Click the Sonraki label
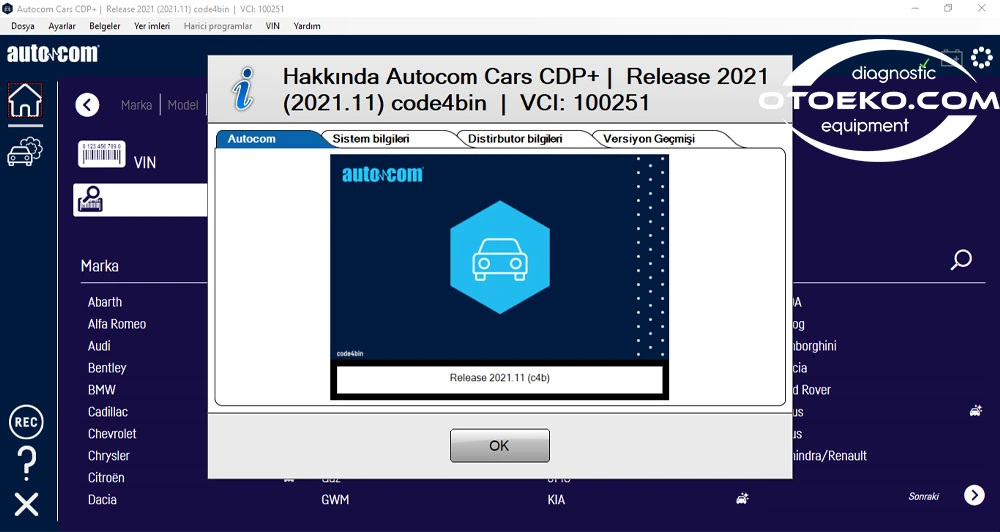This screenshot has height=532, width=1000. click(x=923, y=496)
